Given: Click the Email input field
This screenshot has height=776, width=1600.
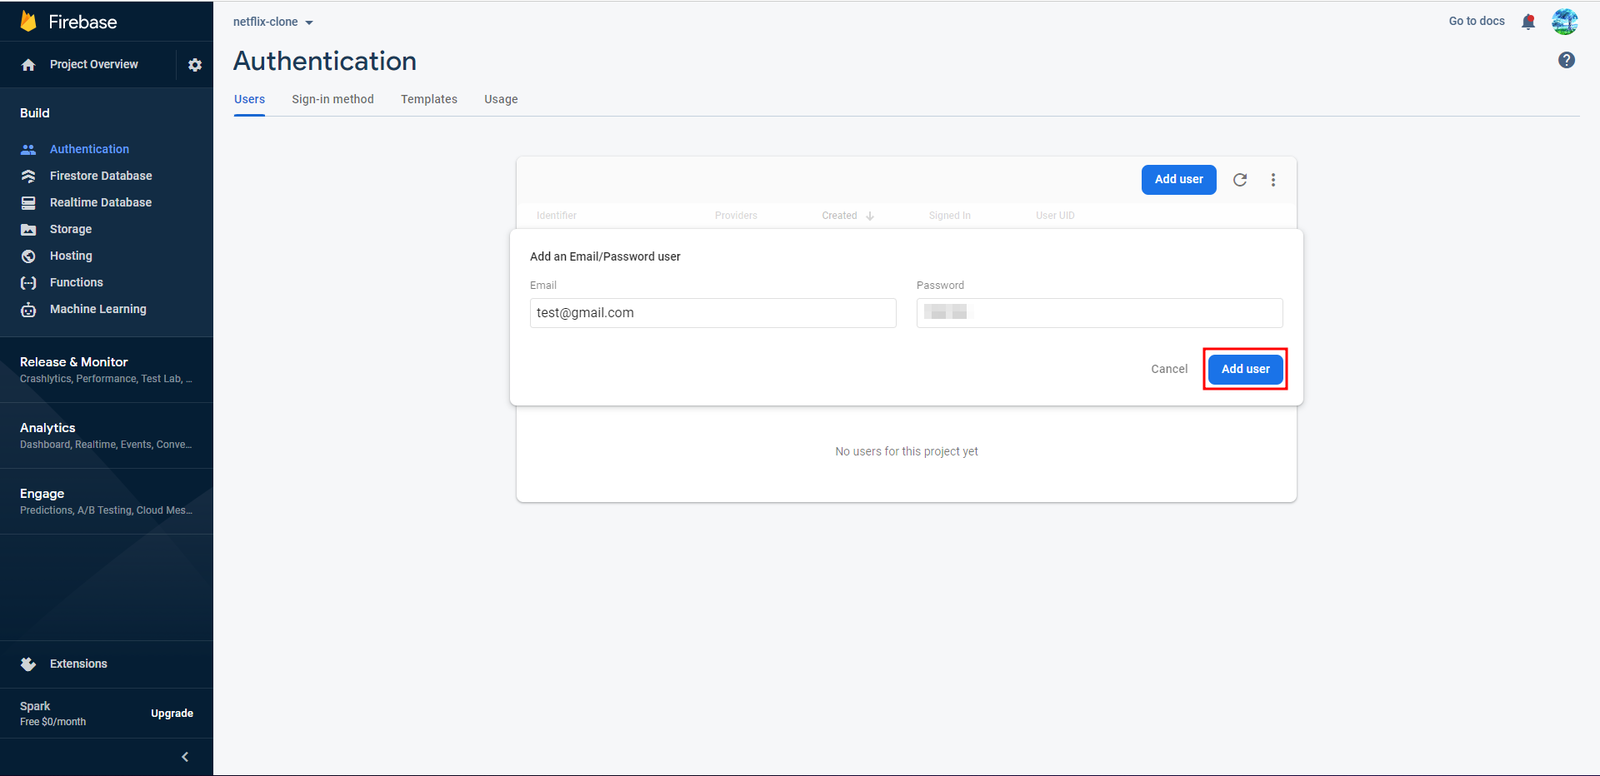Looking at the screenshot, I should [x=713, y=313].
